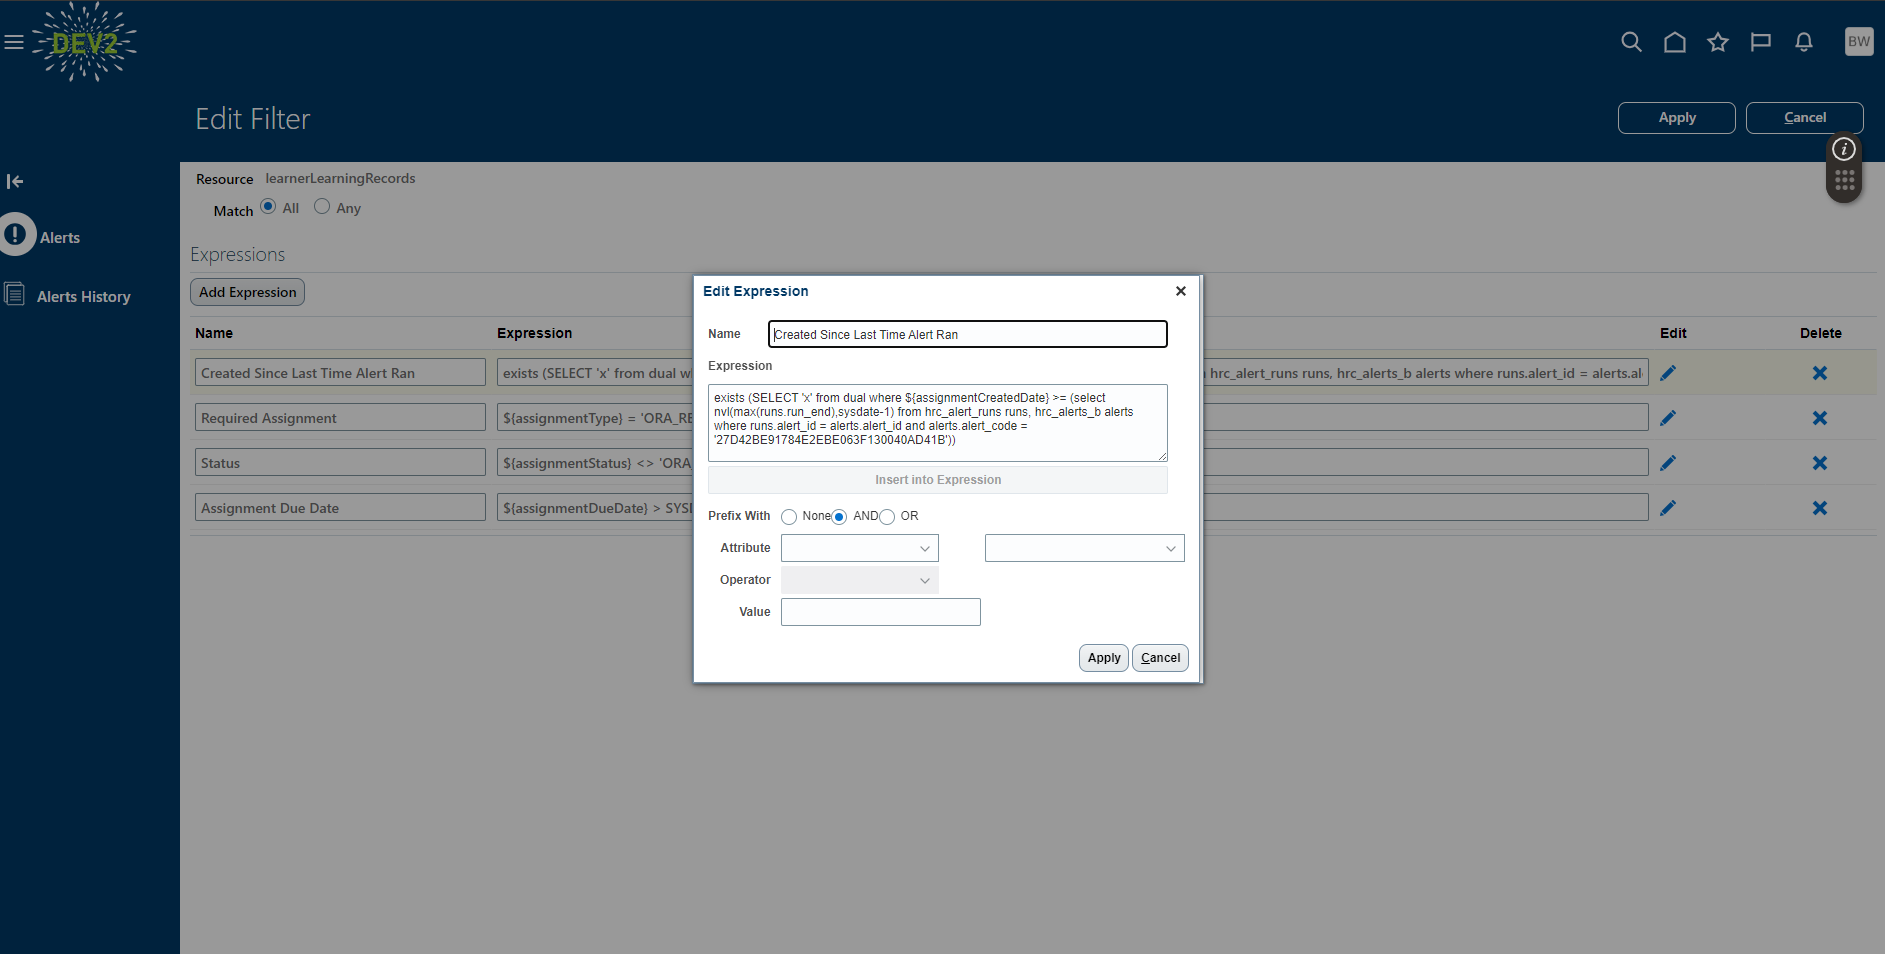This screenshot has height=954, width=1885.
Task: Edit Created Since Last Time Alert Ran row
Action: pos(1668,373)
